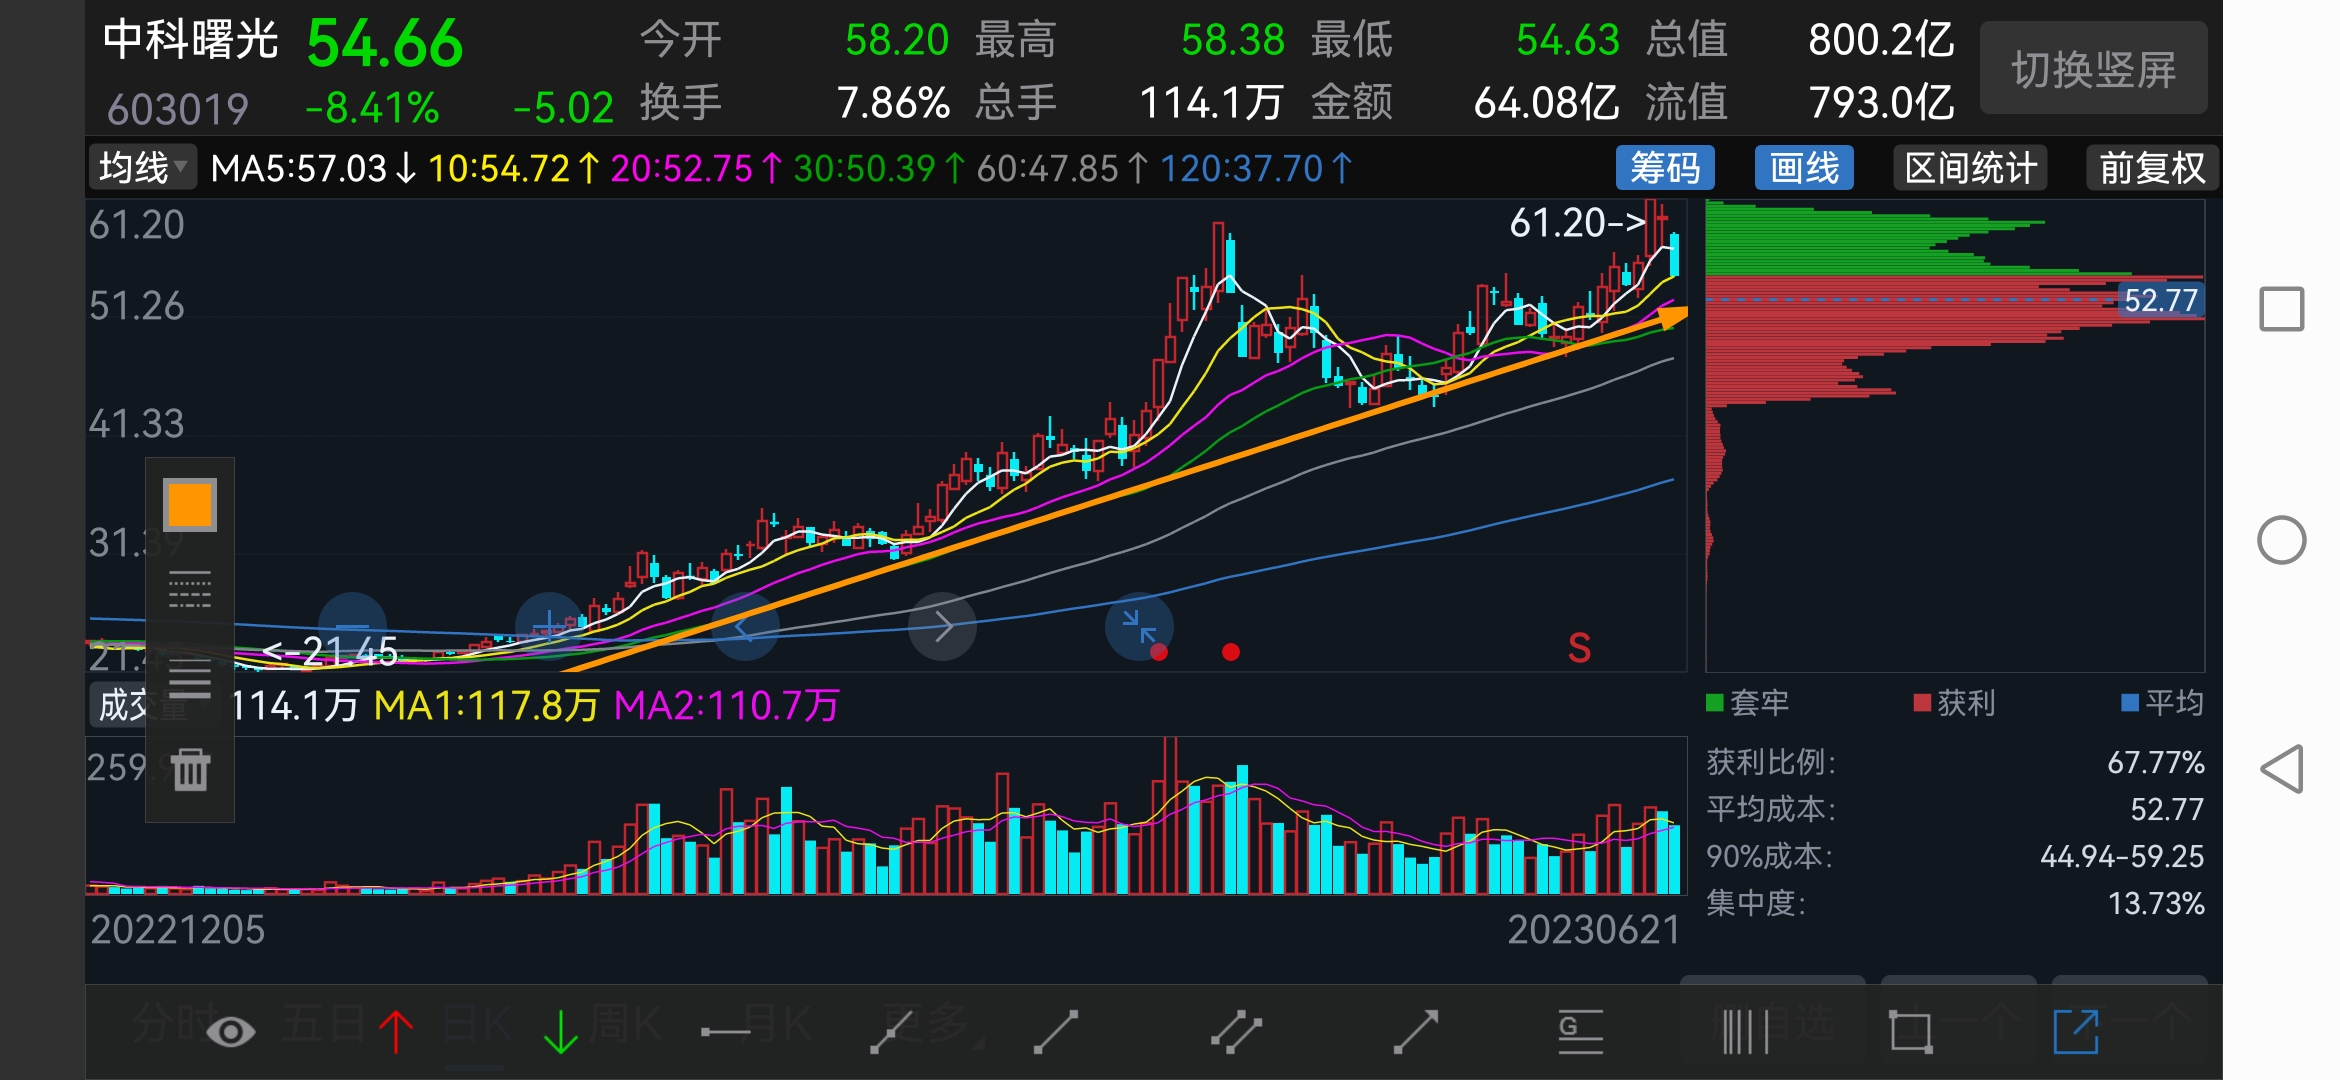The height and width of the screenshot is (1080, 2340).
Task: Tap the stock name 中科曙光
Action: [x=190, y=40]
